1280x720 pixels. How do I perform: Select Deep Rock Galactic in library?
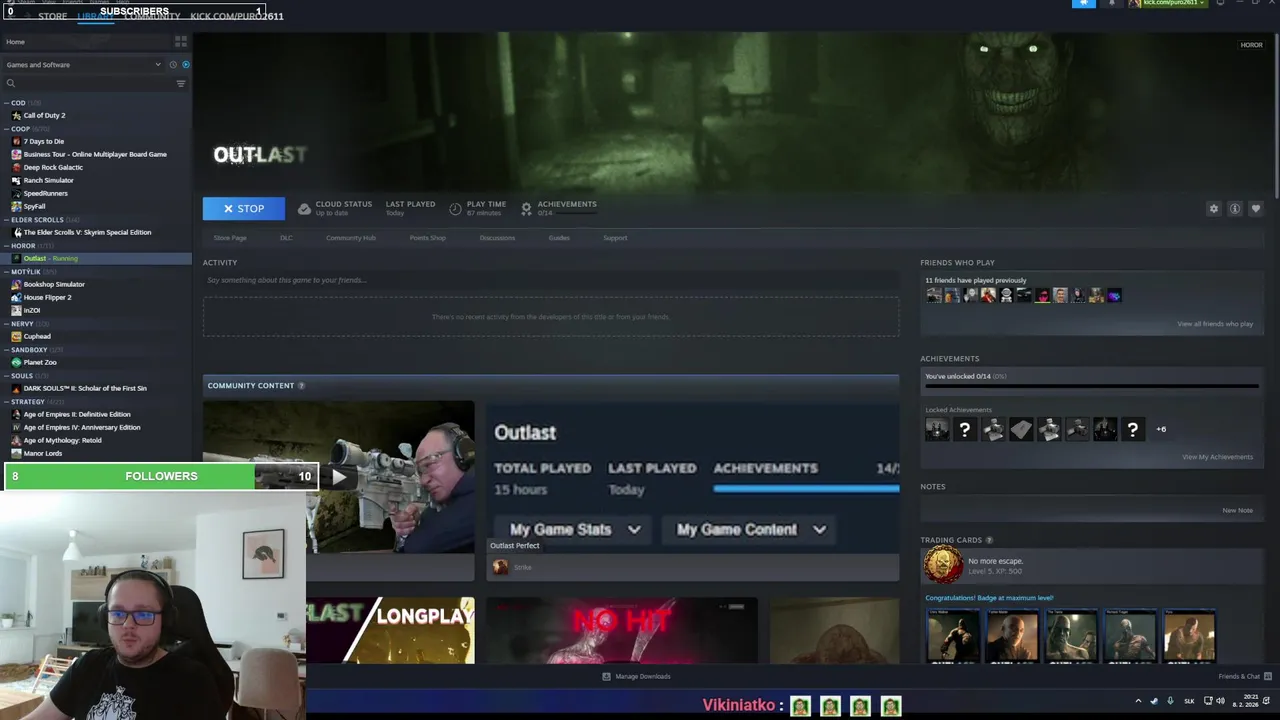pyautogui.click(x=53, y=168)
